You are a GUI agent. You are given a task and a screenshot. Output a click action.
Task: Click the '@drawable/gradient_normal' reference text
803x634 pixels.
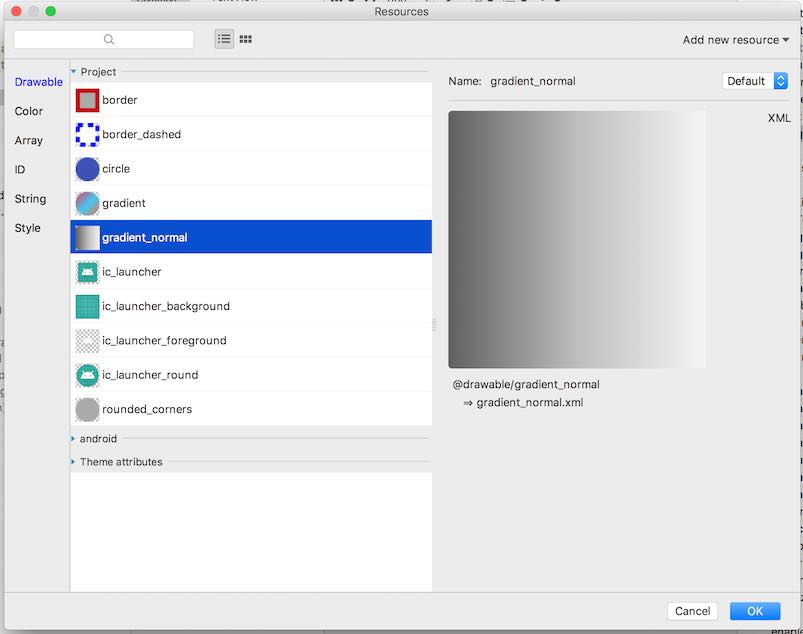(526, 385)
